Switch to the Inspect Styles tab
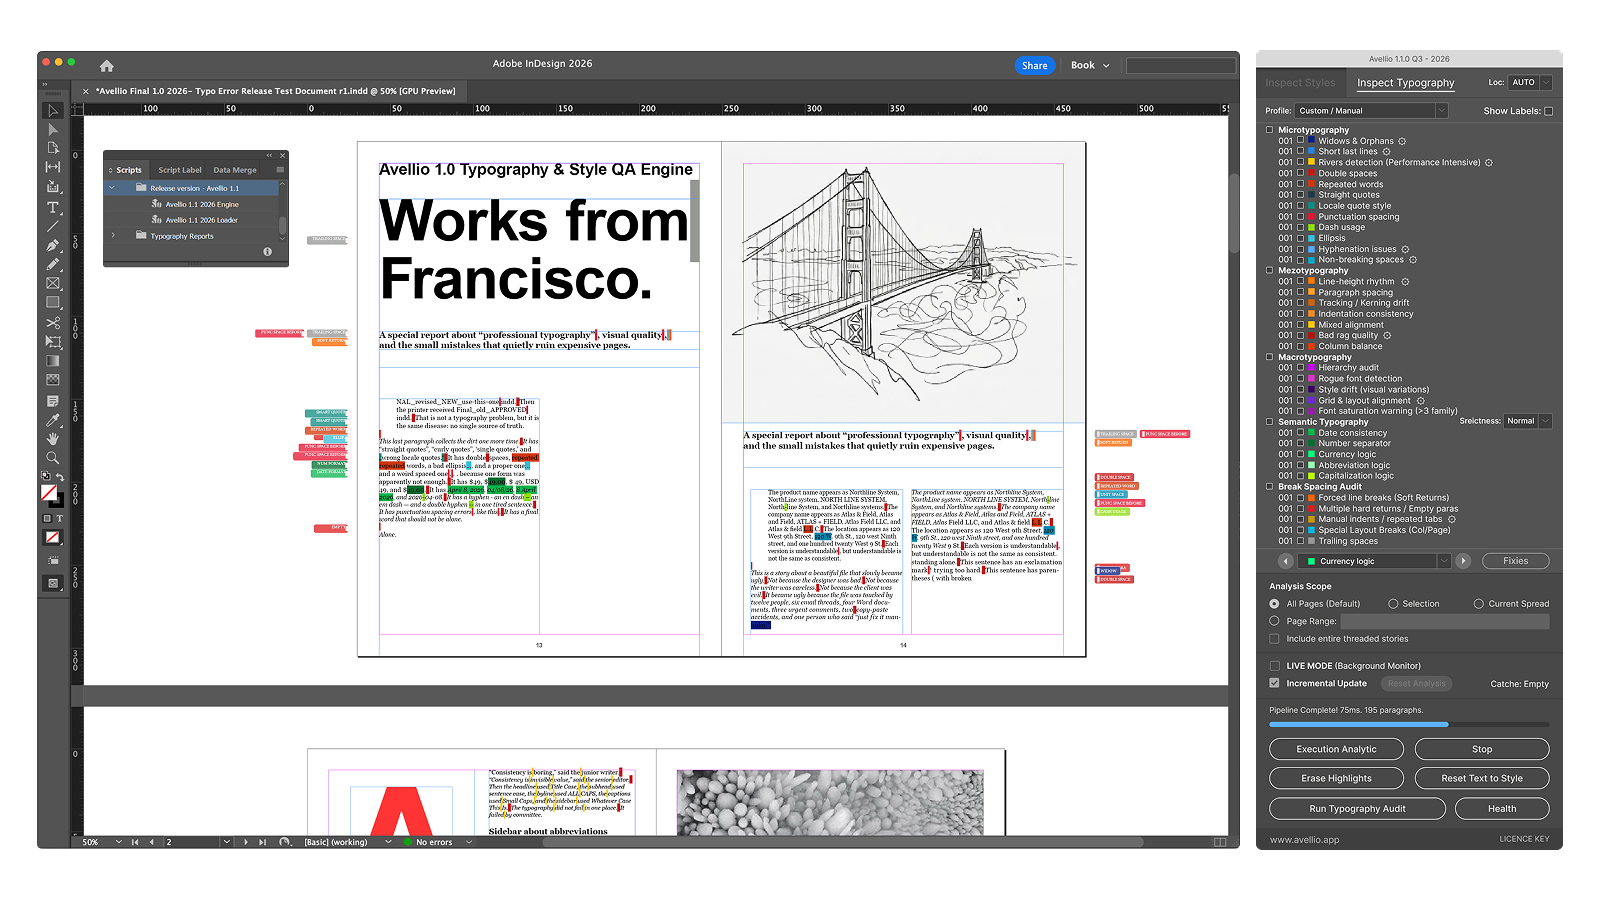This screenshot has width=1600, height=900. click(1299, 83)
